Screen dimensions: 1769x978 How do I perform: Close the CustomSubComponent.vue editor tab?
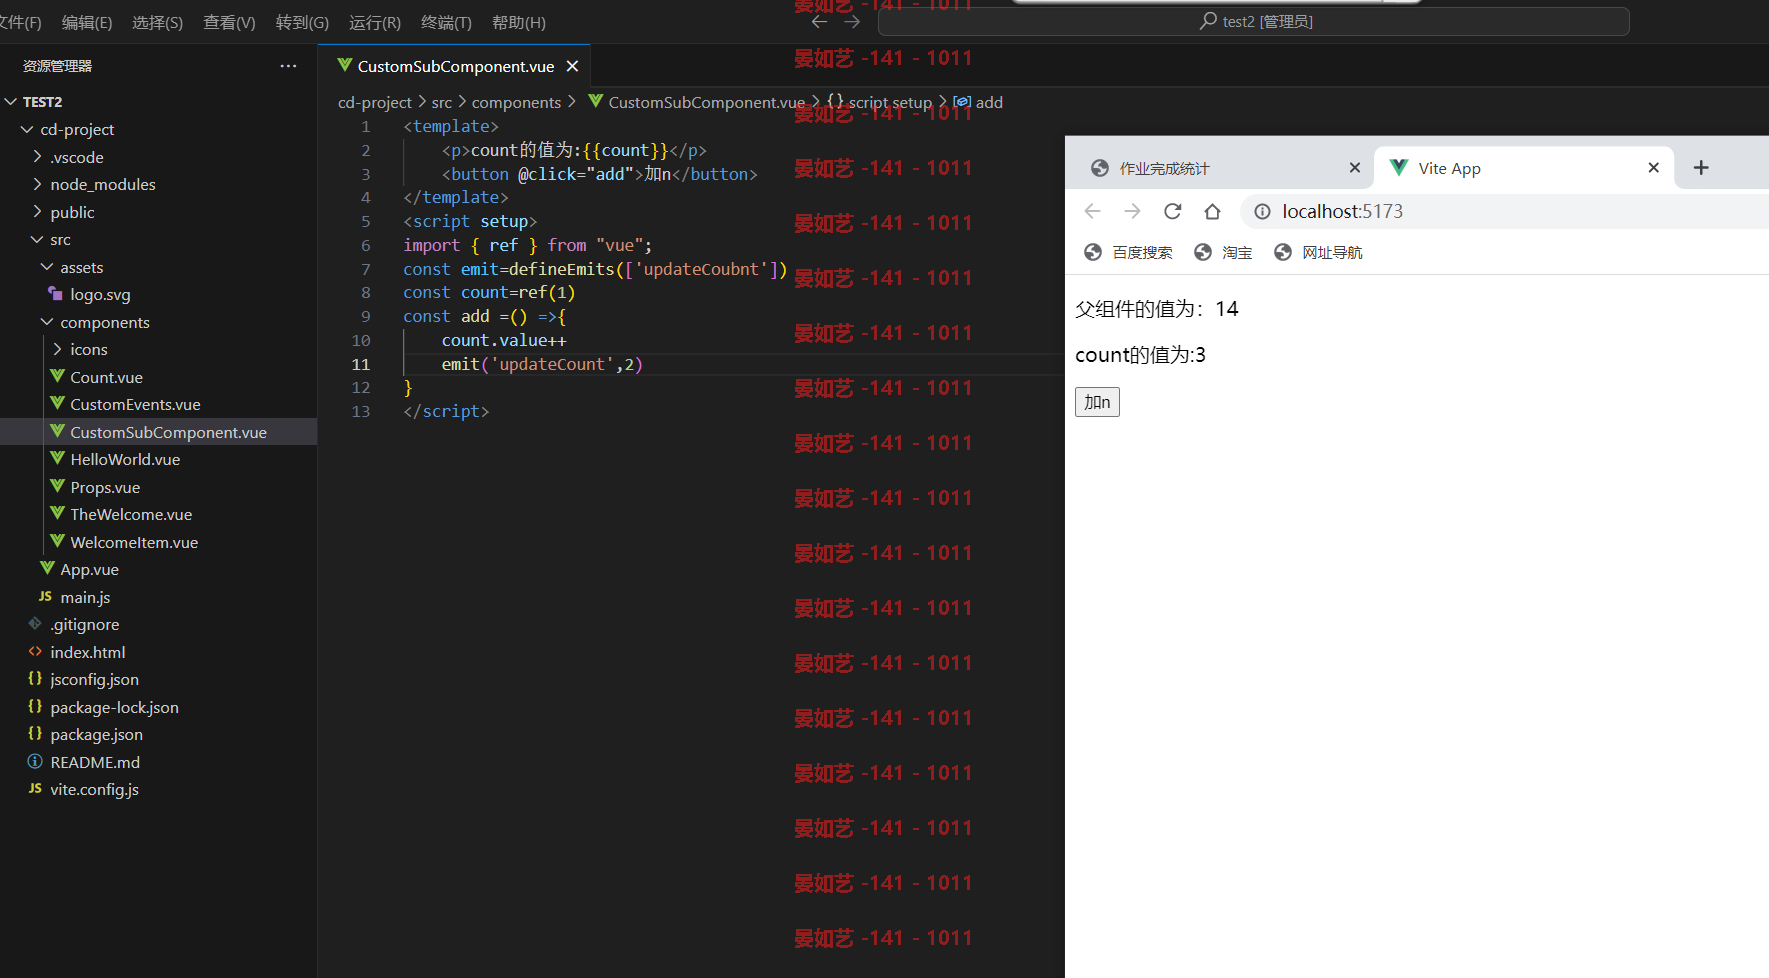click(572, 66)
